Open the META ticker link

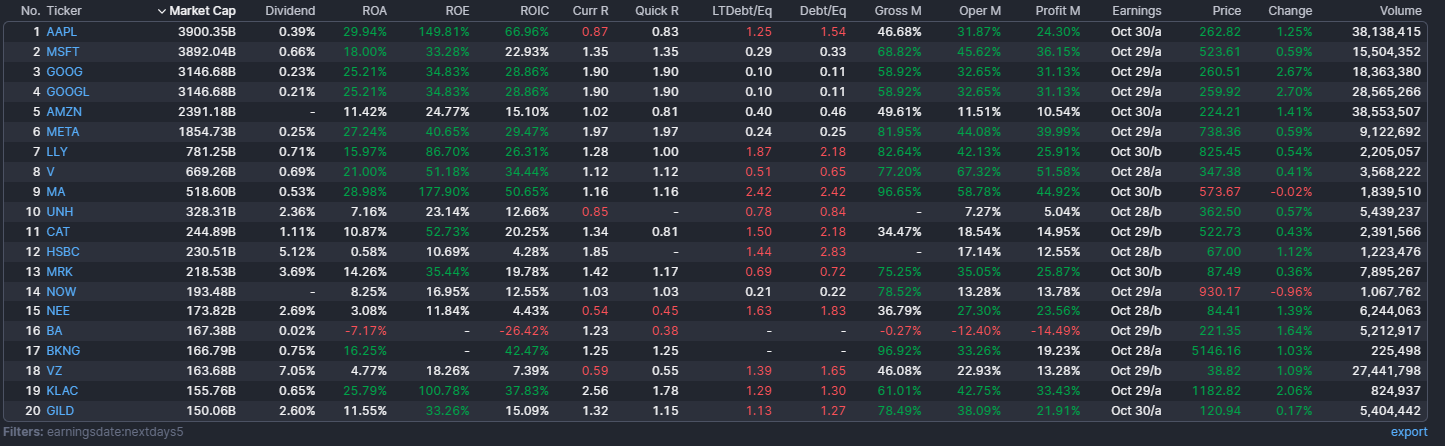pos(63,131)
